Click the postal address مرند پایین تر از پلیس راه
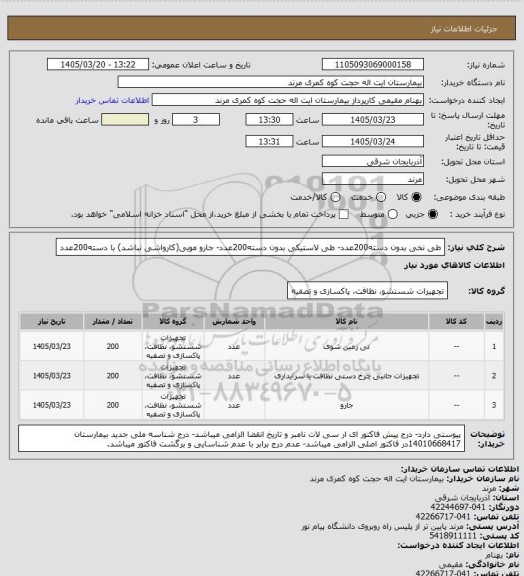Screen dimensions: 524x576 (382, 526)
